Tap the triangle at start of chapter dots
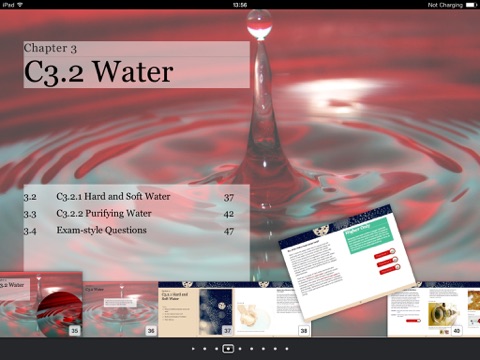The height and width of the screenshot is (360, 480). pyautogui.click(x=193, y=349)
